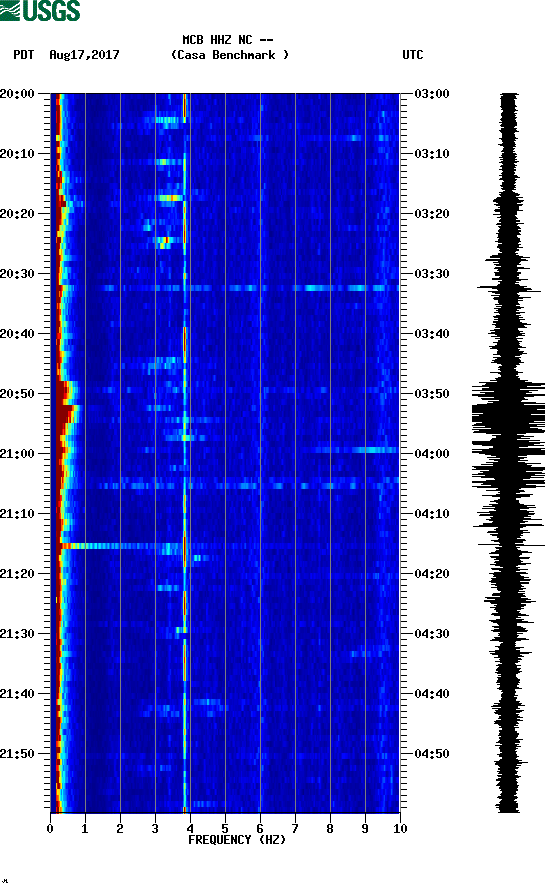Click the '10' frequency axis label
The width and height of the screenshot is (552, 892).
click(400, 829)
